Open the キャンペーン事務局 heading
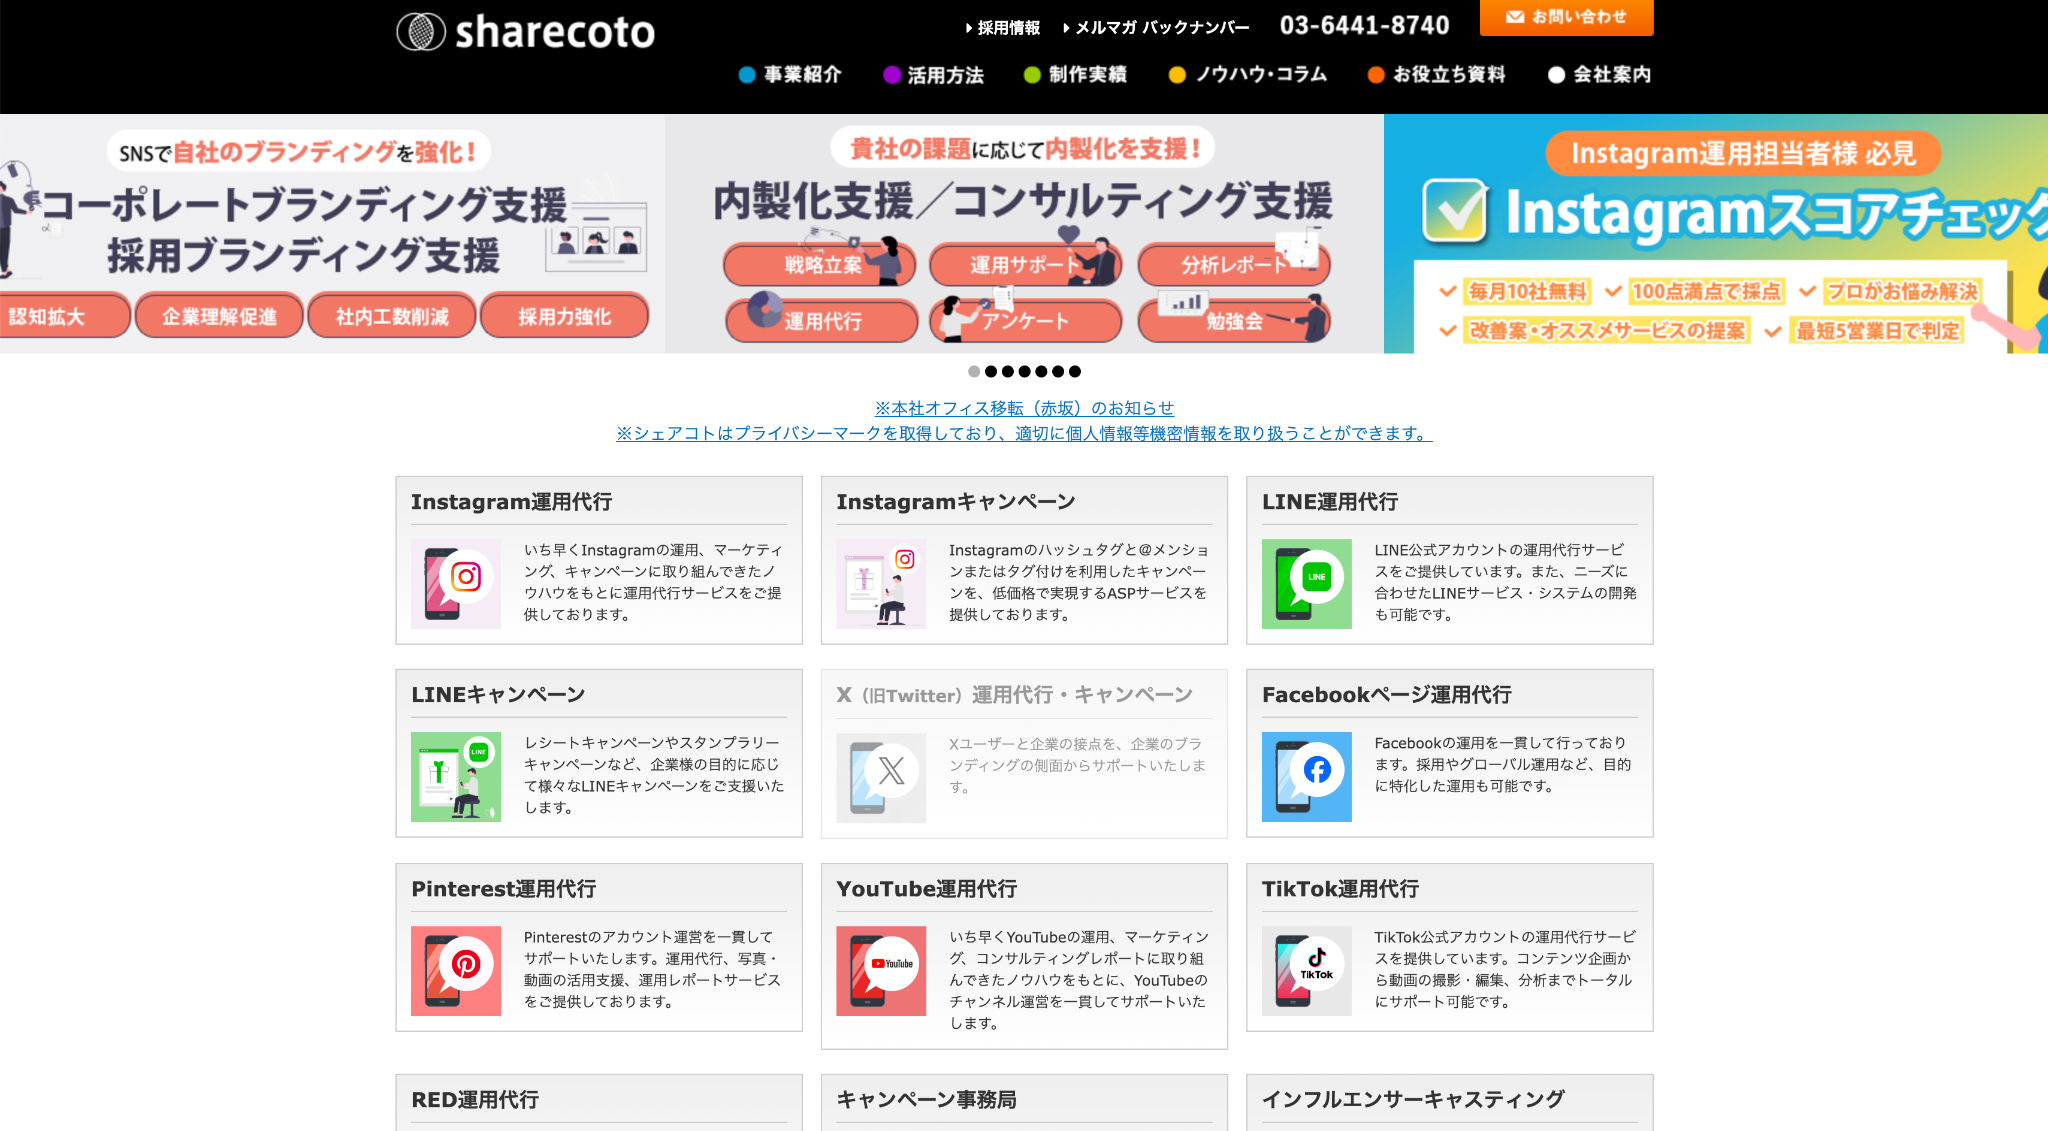 pos(926,1100)
